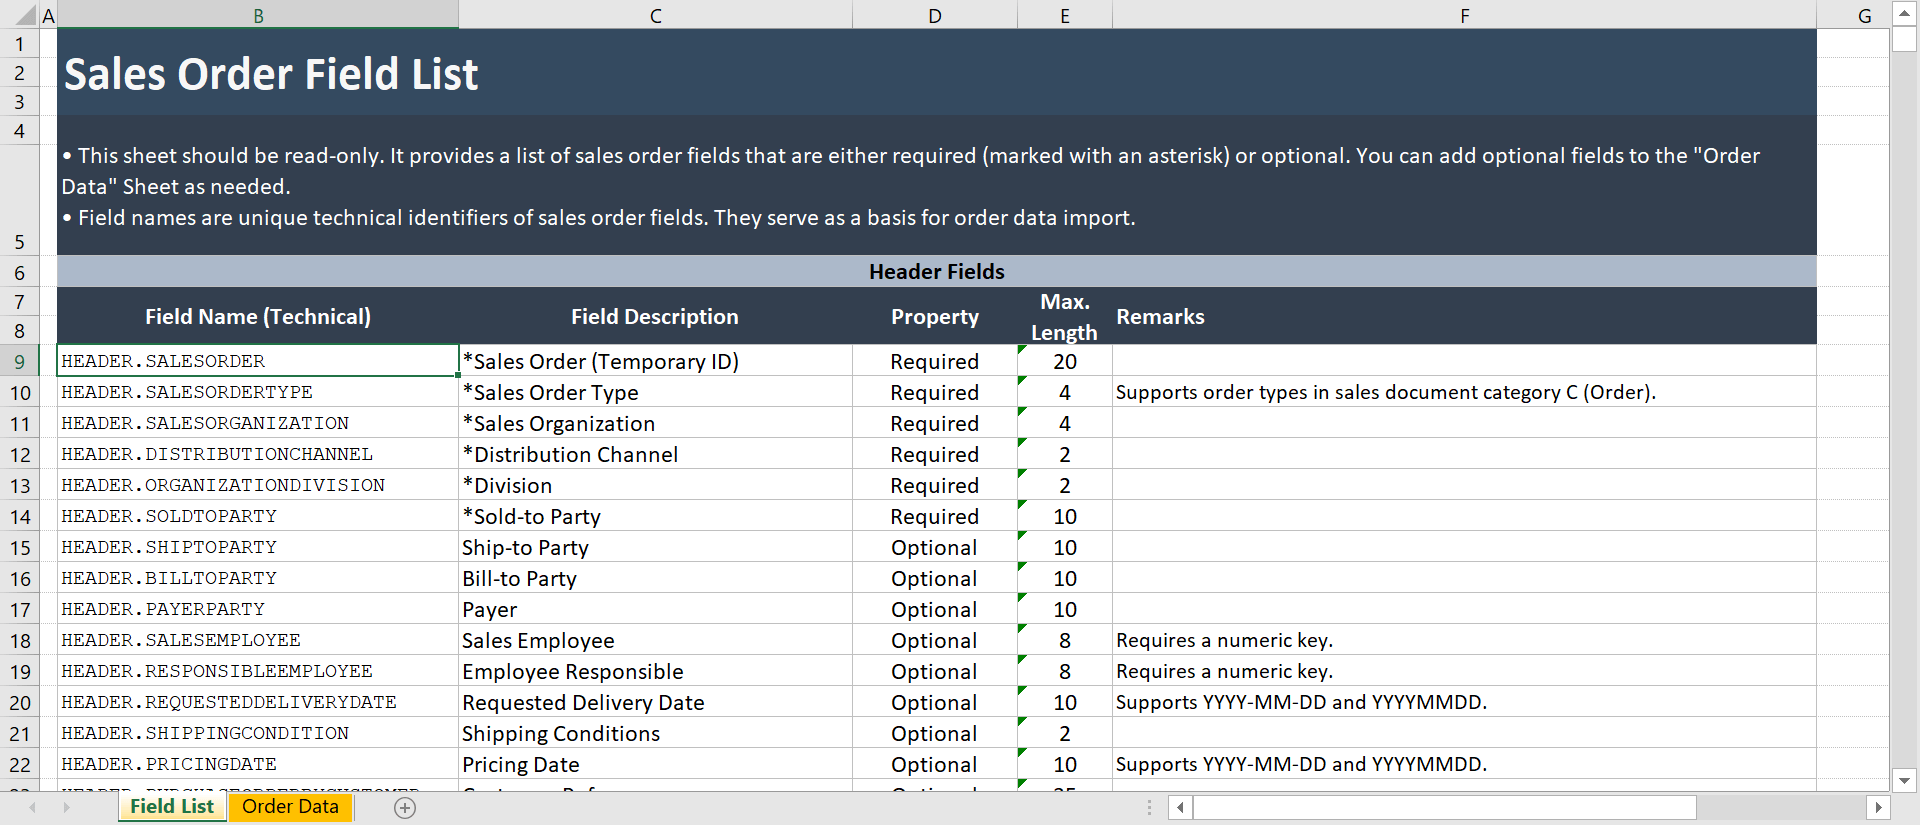The width and height of the screenshot is (1920, 825).
Task: Click vertical scrollbar up arrow
Action: pyautogui.click(x=1904, y=14)
